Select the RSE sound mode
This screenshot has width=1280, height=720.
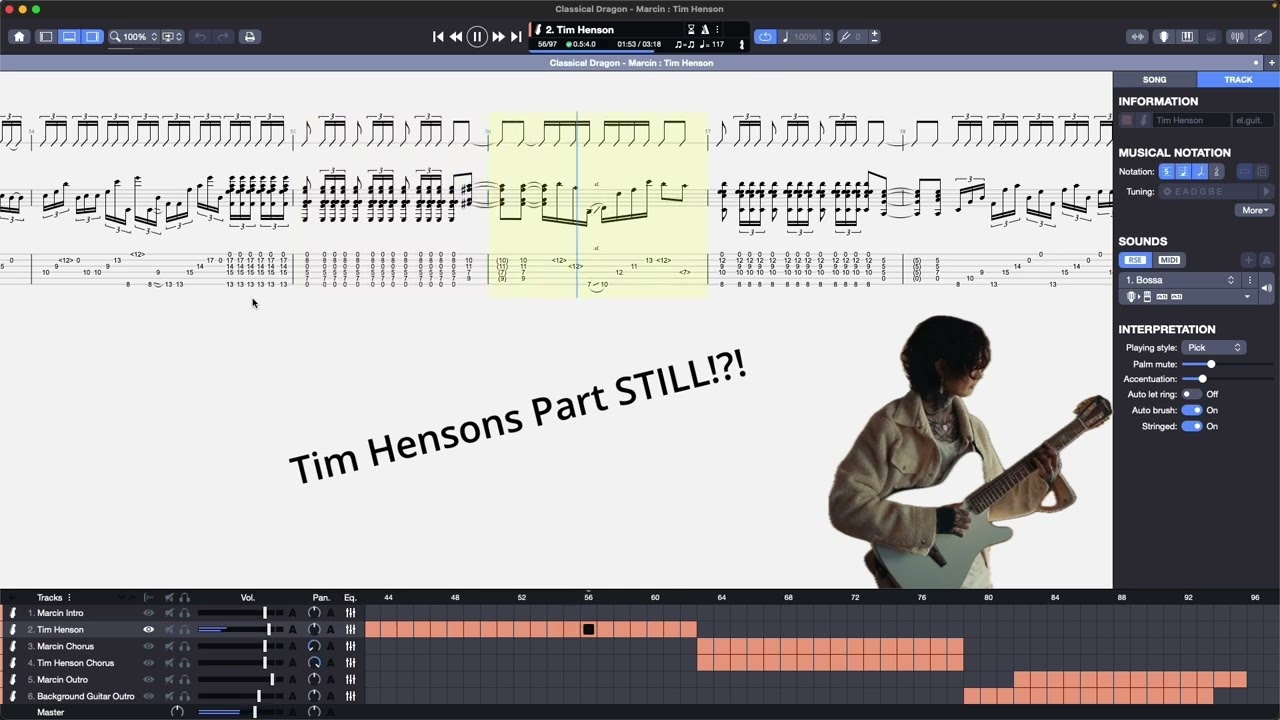(1134, 260)
